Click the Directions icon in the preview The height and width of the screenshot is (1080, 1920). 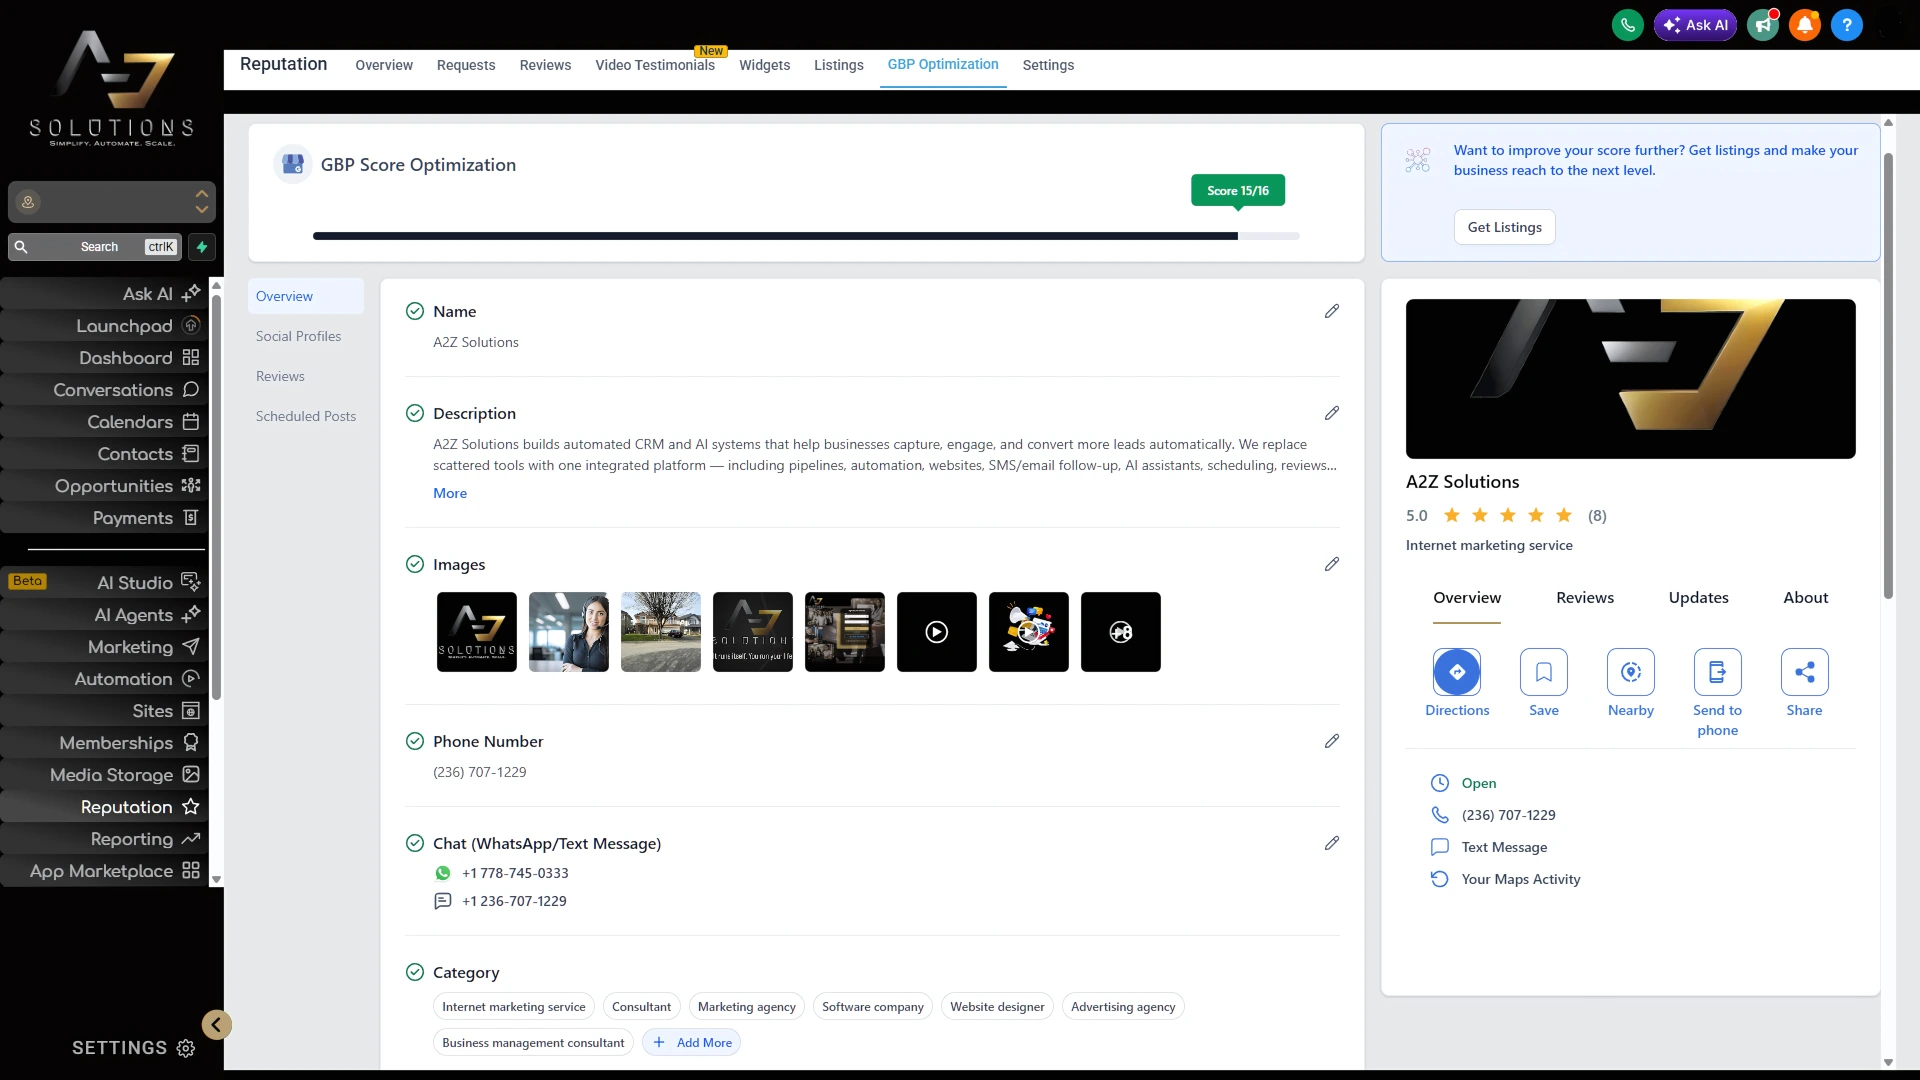click(x=1456, y=672)
